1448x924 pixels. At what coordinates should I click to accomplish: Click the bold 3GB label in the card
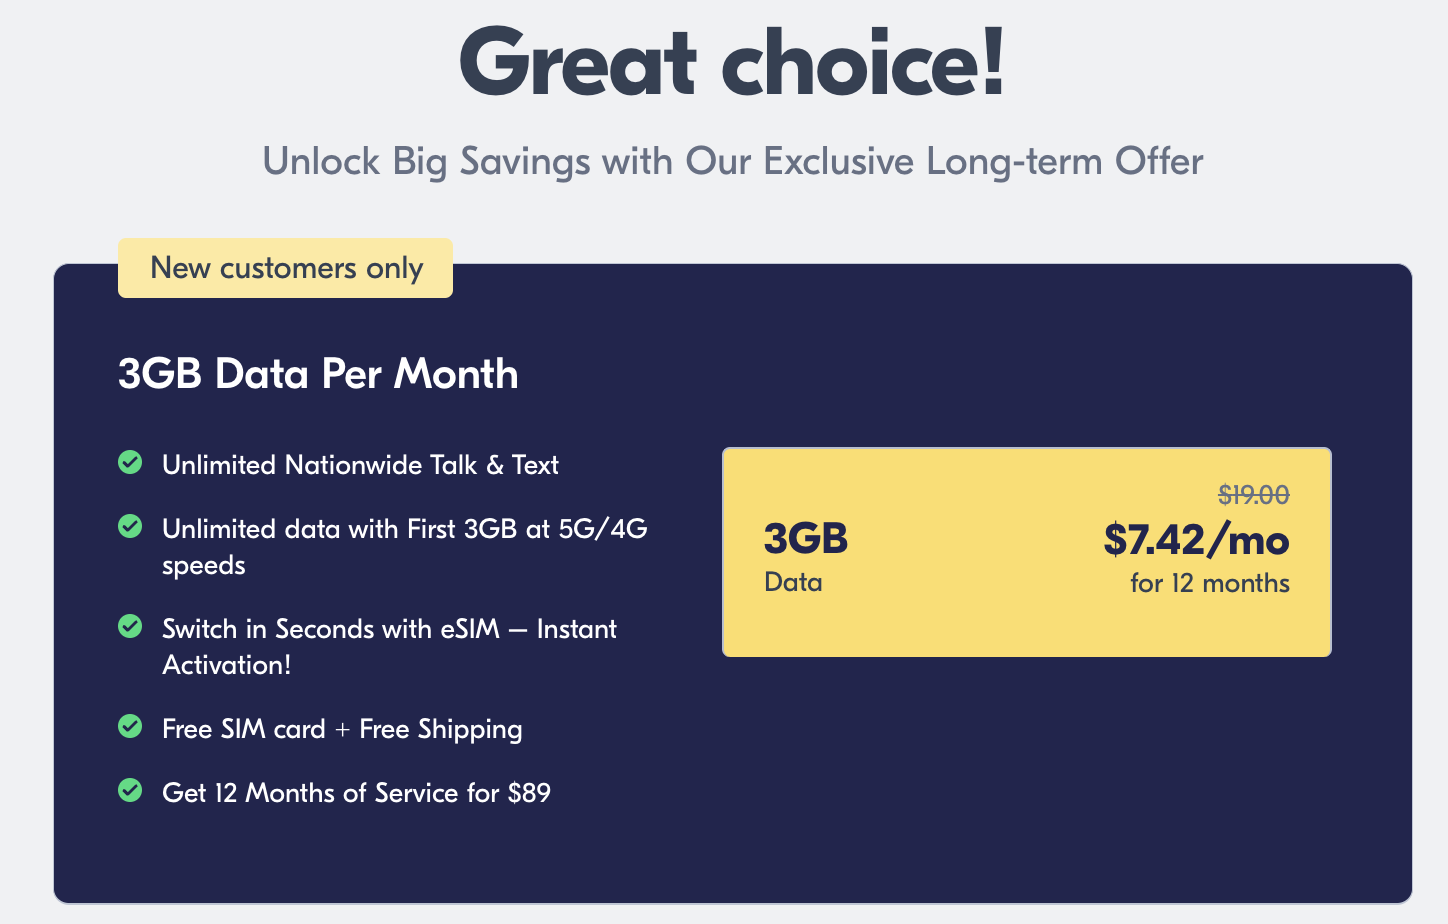pos(806,539)
